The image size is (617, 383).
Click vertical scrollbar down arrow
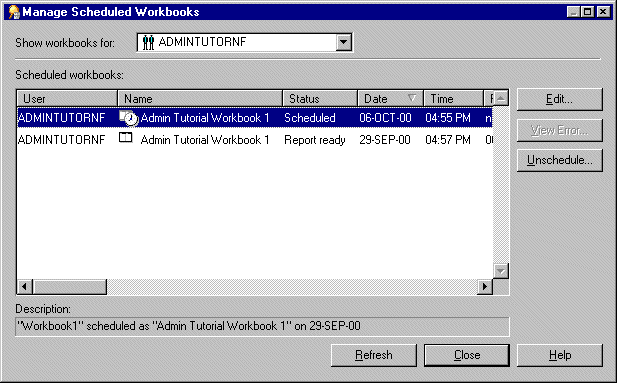(x=501, y=271)
